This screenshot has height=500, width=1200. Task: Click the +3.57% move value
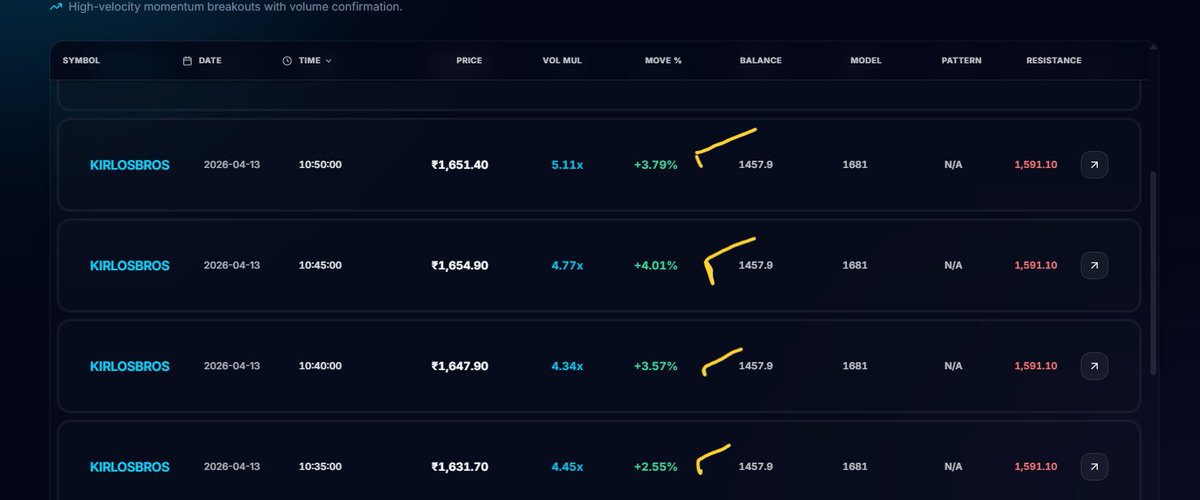[x=656, y=366]
